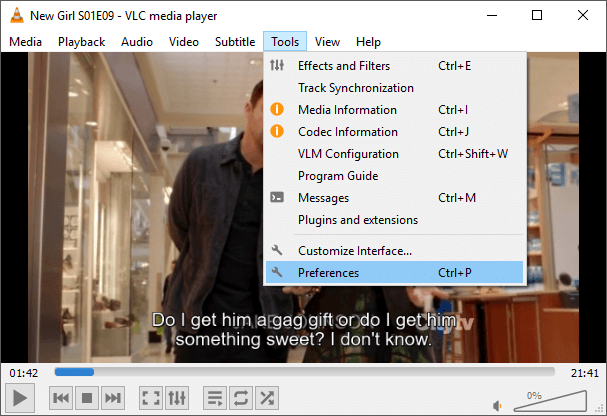Click the Preferences wrench icon
The image size is (607, 416).
coord(277,272)
